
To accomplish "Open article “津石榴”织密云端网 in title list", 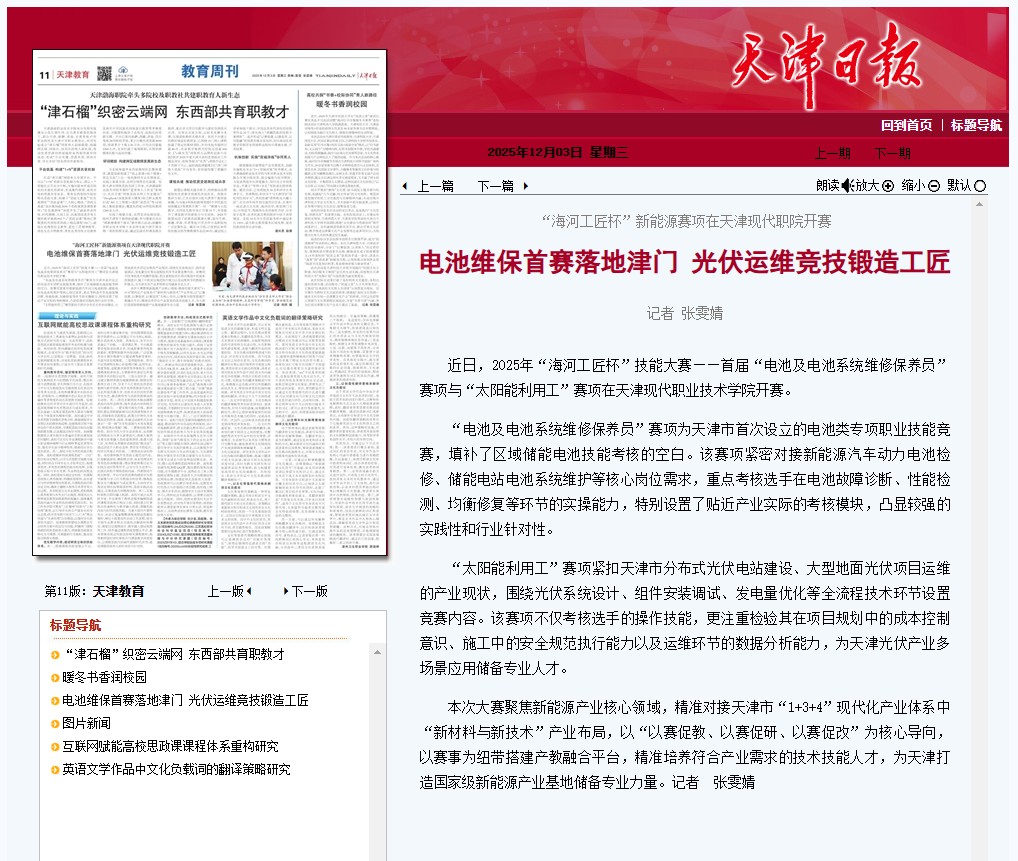I will pyautogui.click(x=173, y=654).
